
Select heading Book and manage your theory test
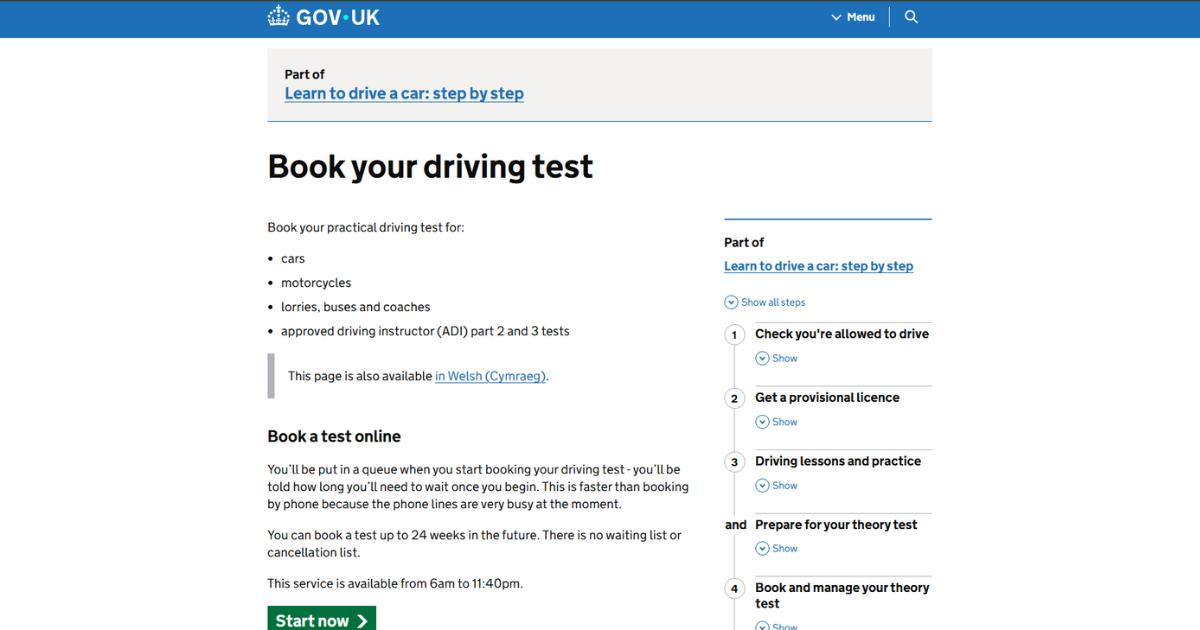click(x=842, y=595)
